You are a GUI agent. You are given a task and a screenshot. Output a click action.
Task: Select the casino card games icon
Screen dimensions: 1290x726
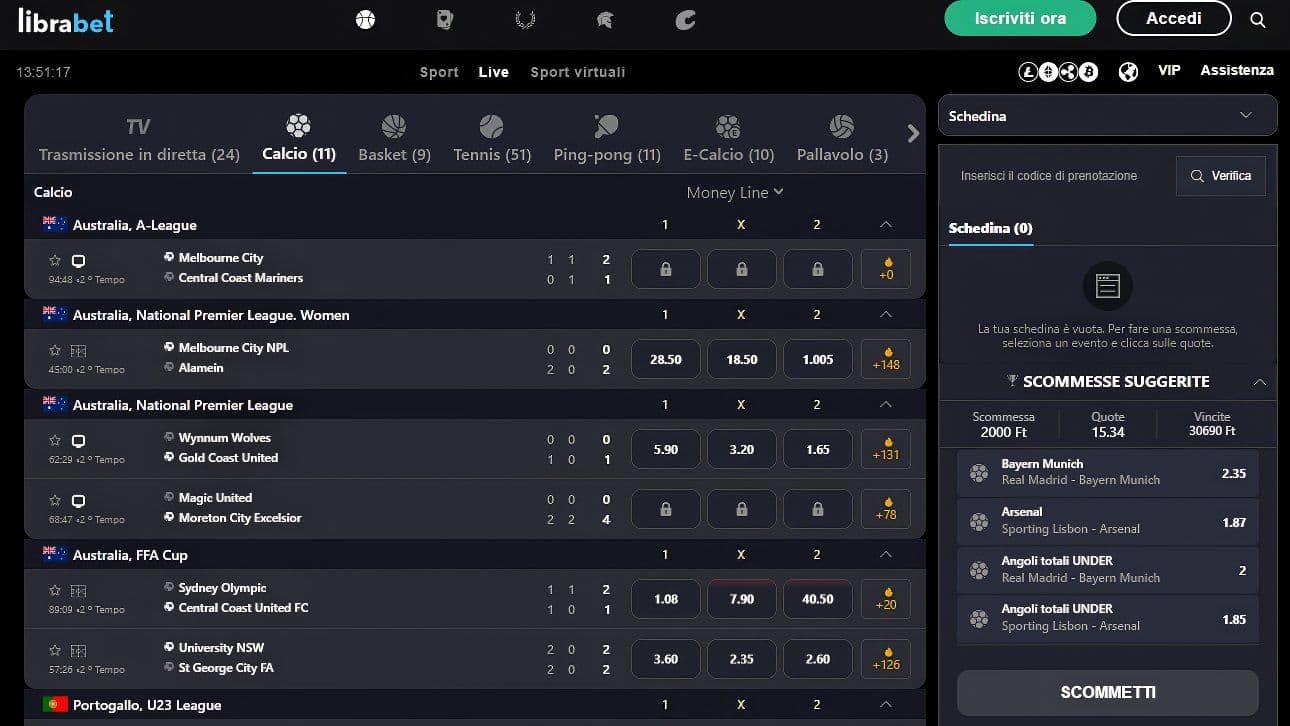(x=444, y=18)
